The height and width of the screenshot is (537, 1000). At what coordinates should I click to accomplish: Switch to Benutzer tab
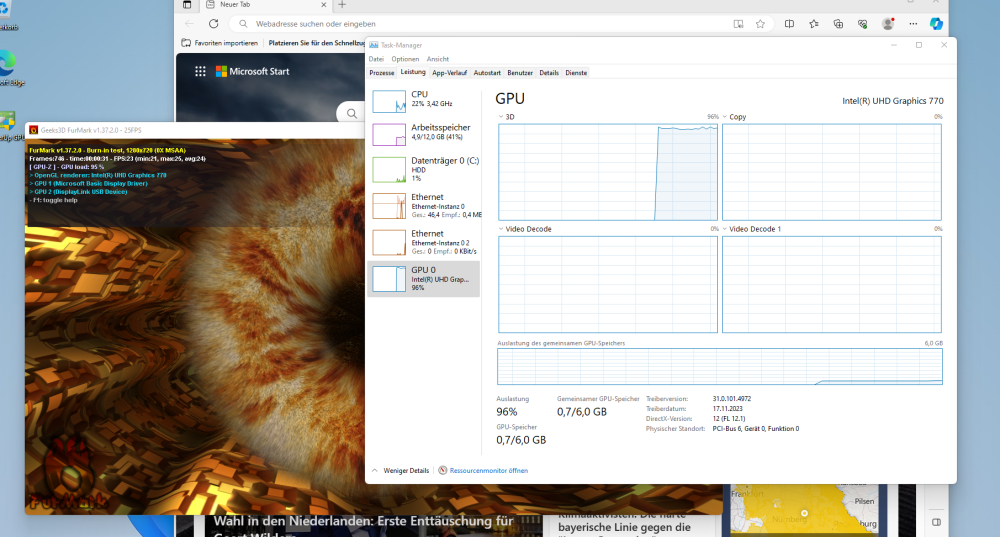pos(520,73)
